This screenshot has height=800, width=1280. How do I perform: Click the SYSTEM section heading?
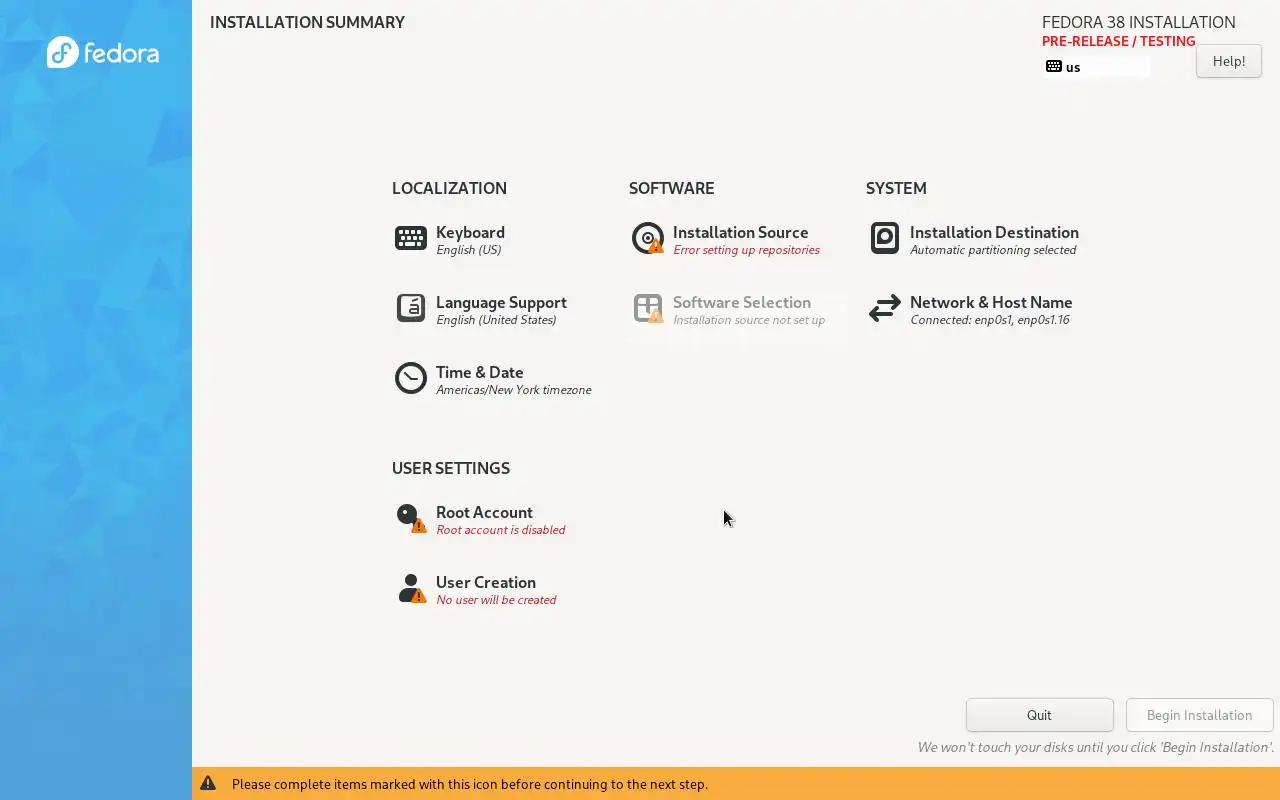point(896,188)
